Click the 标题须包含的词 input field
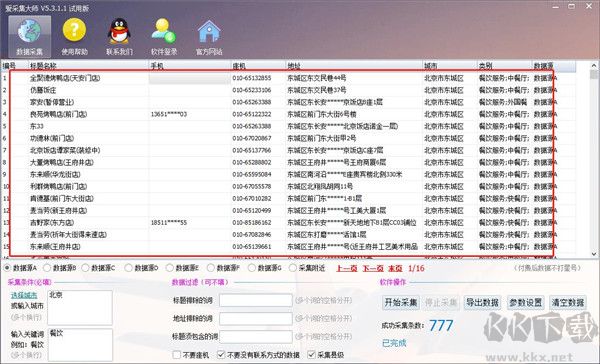 [x=256, y=337]
